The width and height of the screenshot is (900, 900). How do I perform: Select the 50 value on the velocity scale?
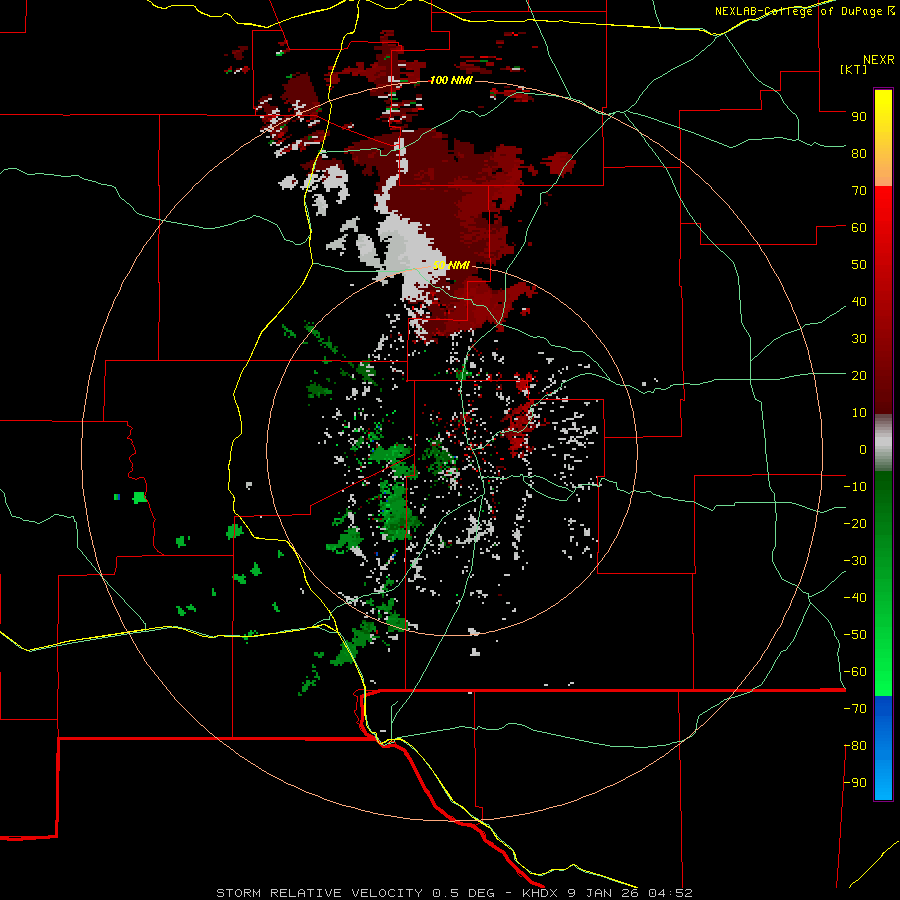(x=859, y=265)
